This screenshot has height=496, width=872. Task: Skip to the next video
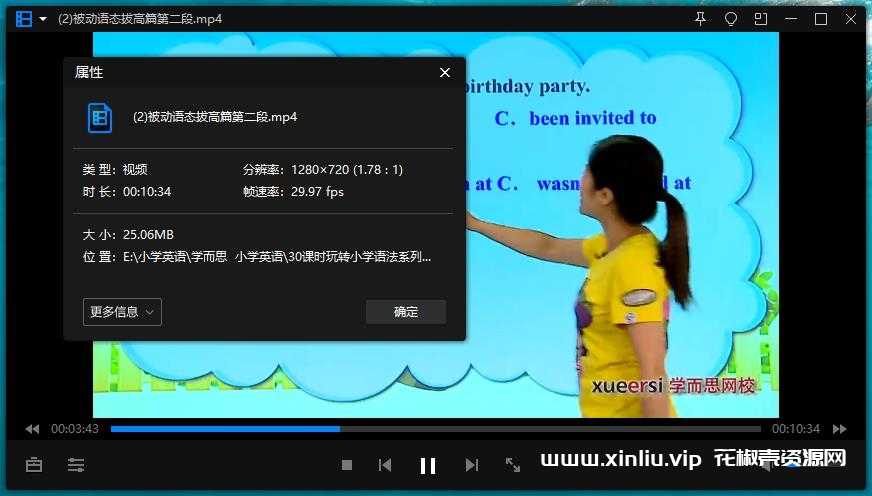(472, 465)
